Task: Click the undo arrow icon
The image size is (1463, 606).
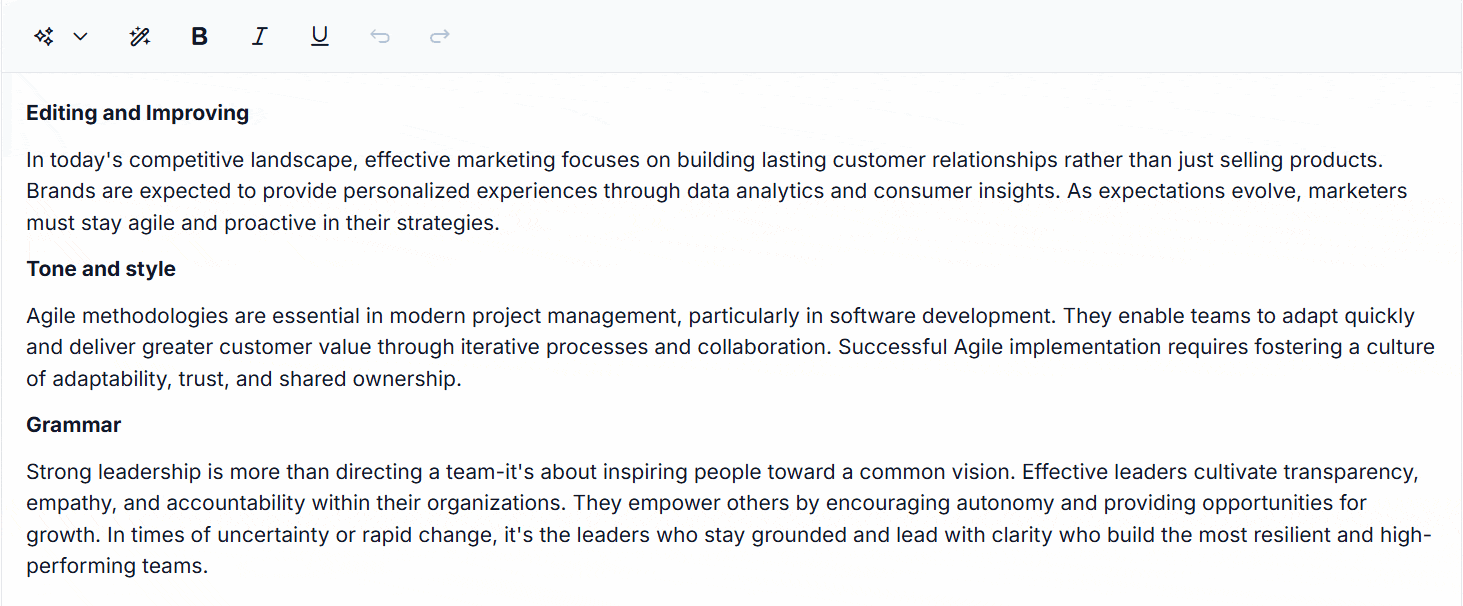Action: (x=380, y=37)
